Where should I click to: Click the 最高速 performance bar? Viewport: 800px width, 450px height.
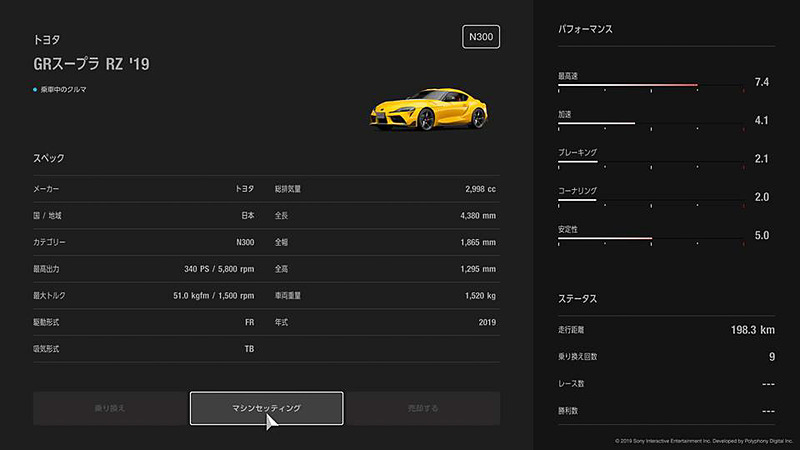(651, 85)
